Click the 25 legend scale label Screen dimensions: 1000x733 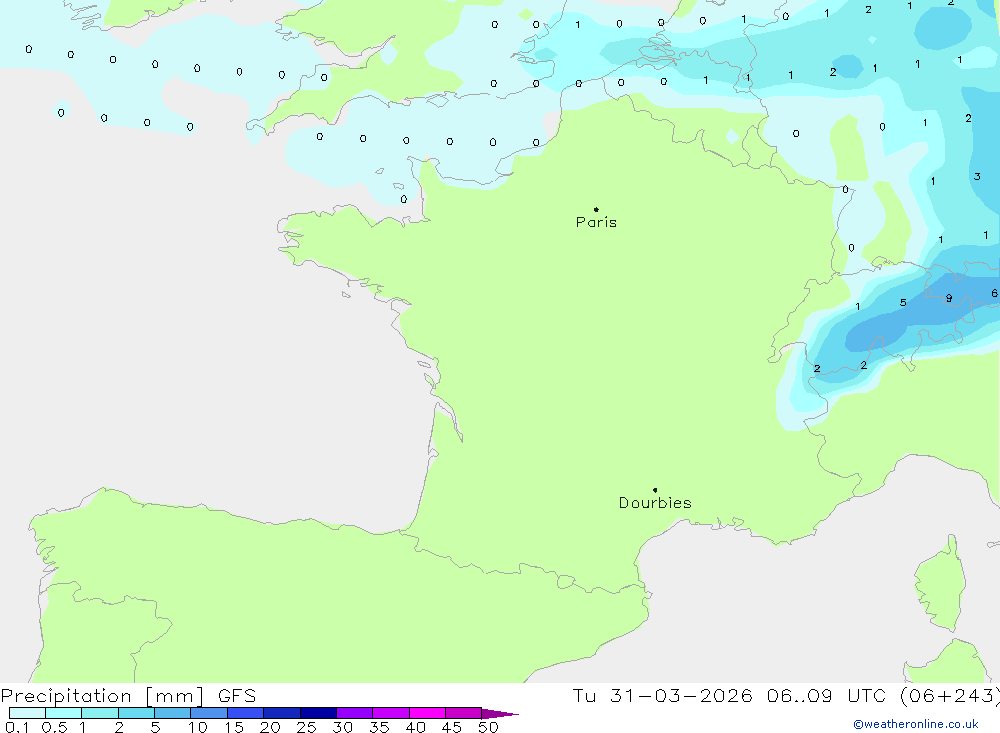pyautogui.click(x=307, y=727)
